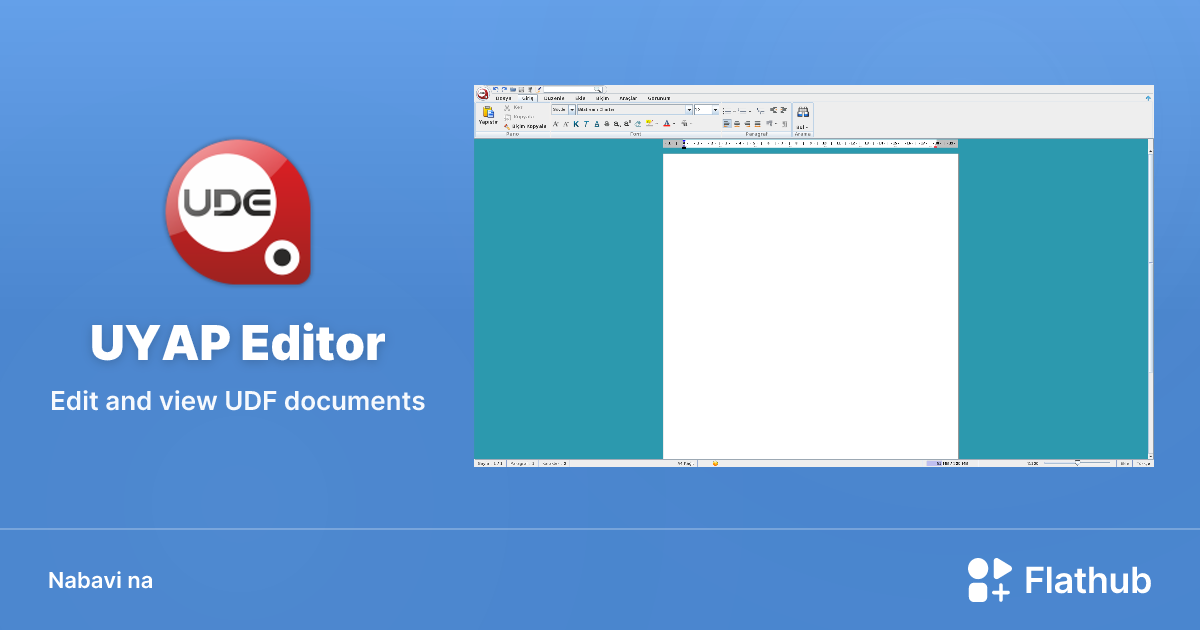Expand the font color picker arrow
The height and width of the screenshot is (630, 1200).
point(674,123)
